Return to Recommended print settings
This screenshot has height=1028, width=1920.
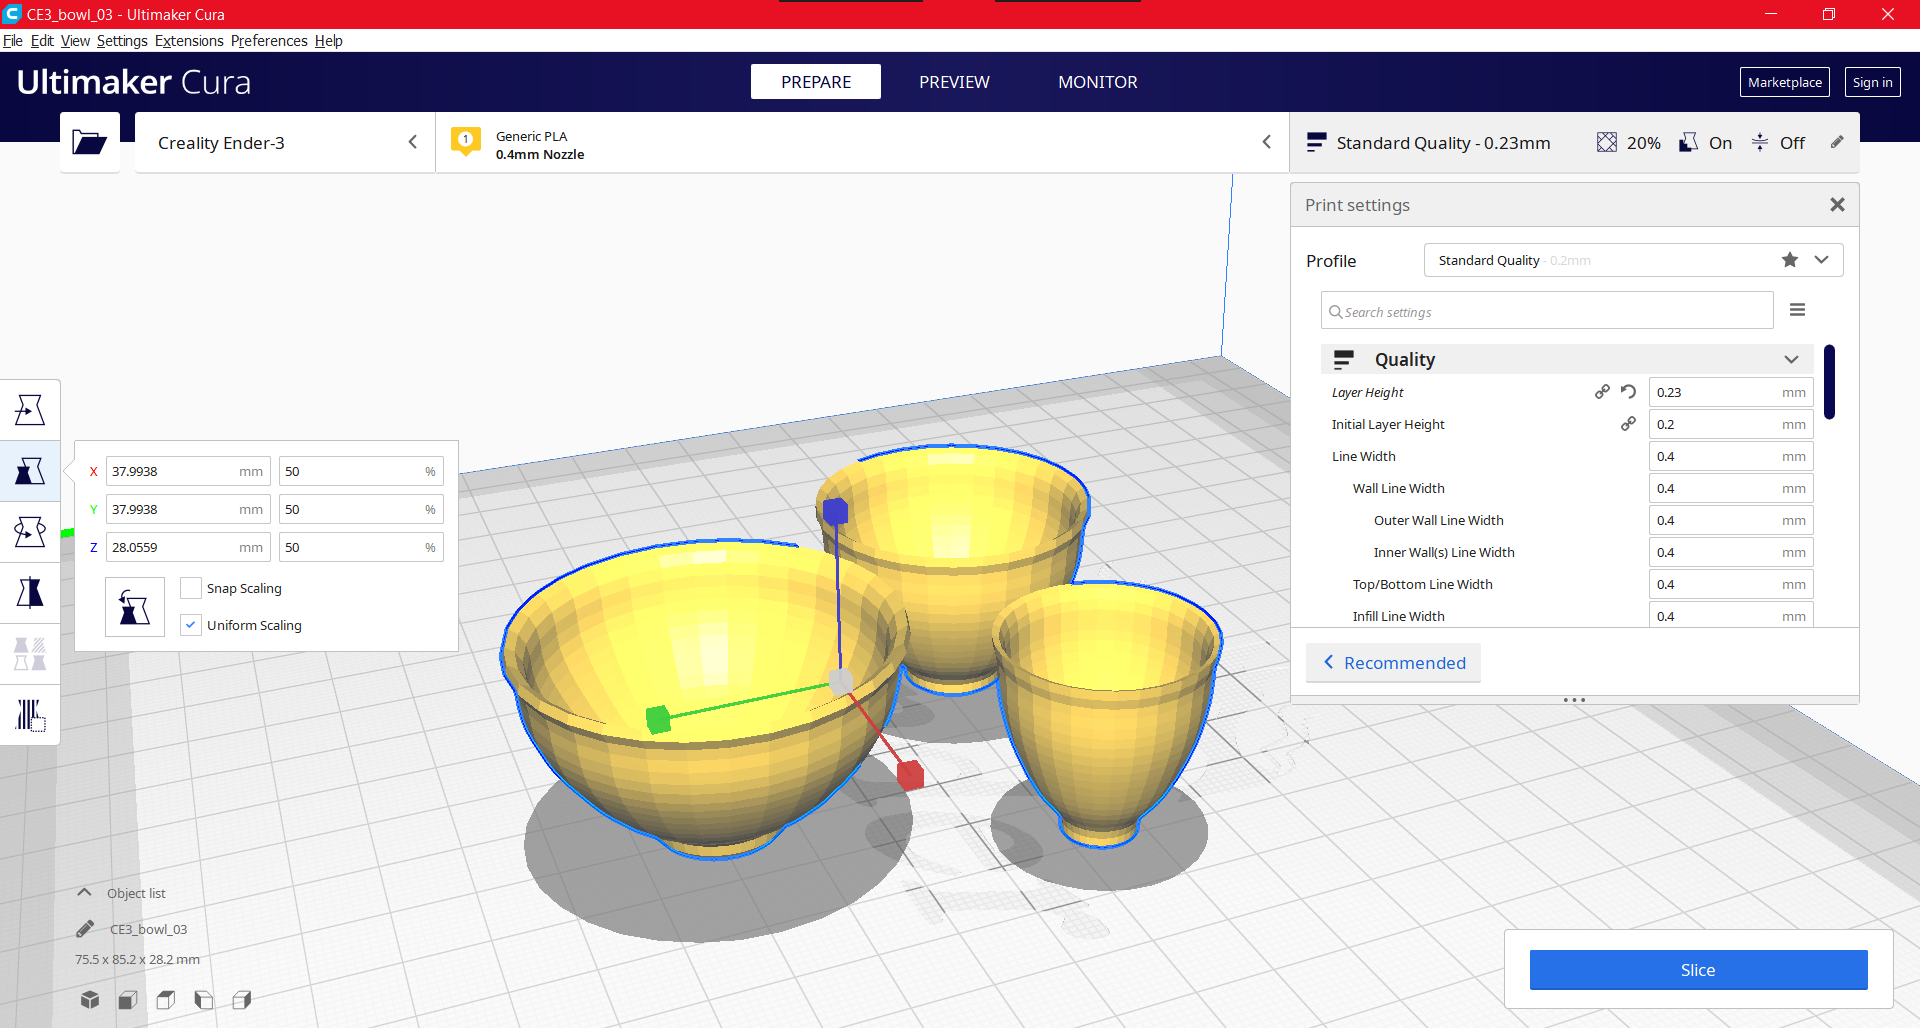point(1393,662)
